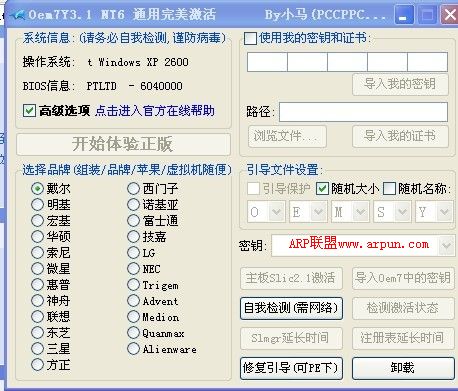Click the 浏览文件 button
Viewport: 458px width, 391px height.
[x=287, y=136]
